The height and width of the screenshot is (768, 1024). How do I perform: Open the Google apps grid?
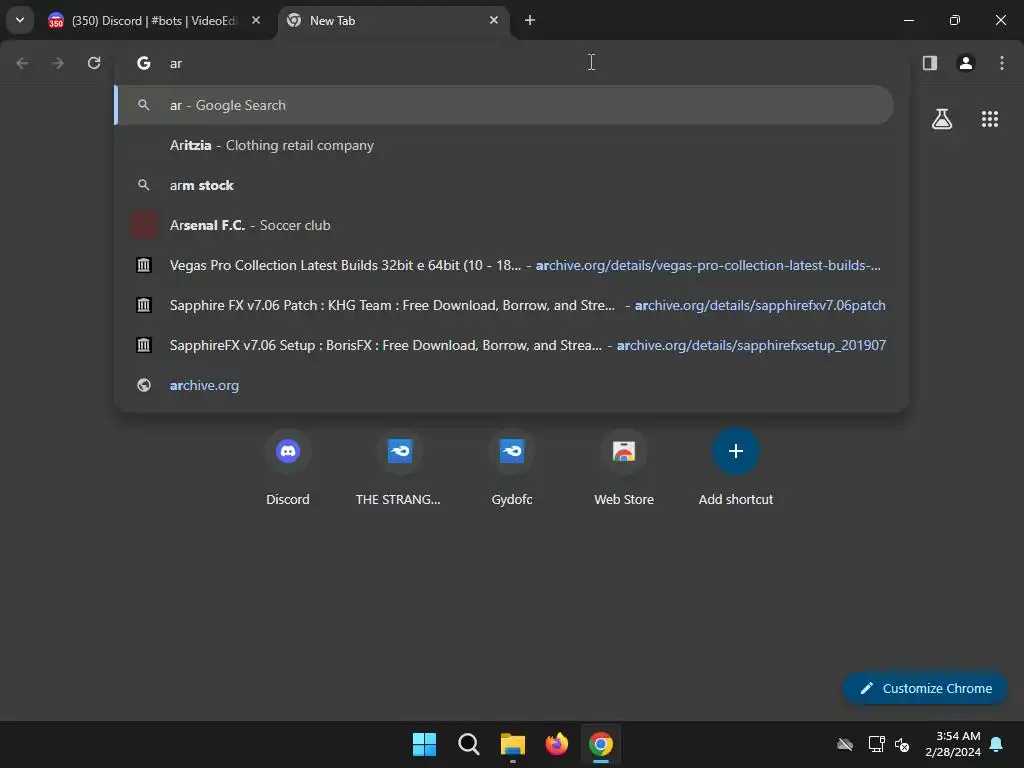pos(989,119)
